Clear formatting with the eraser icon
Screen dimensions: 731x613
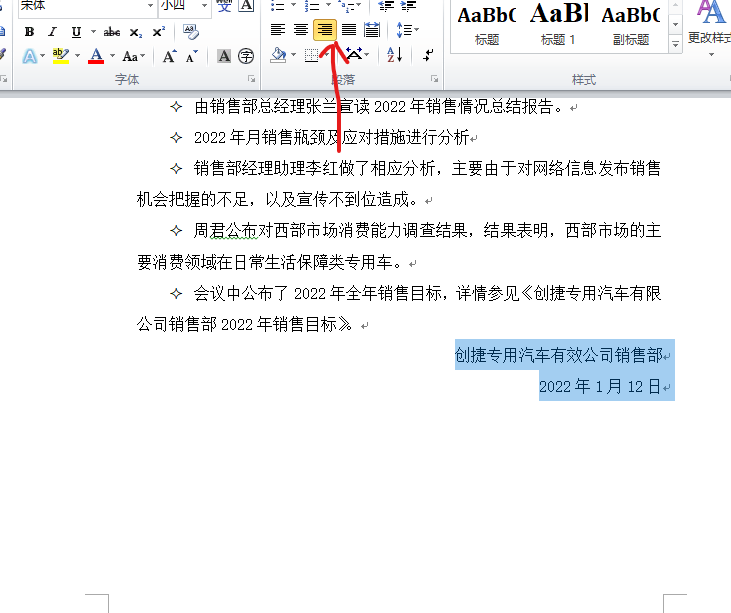[191, 32]
